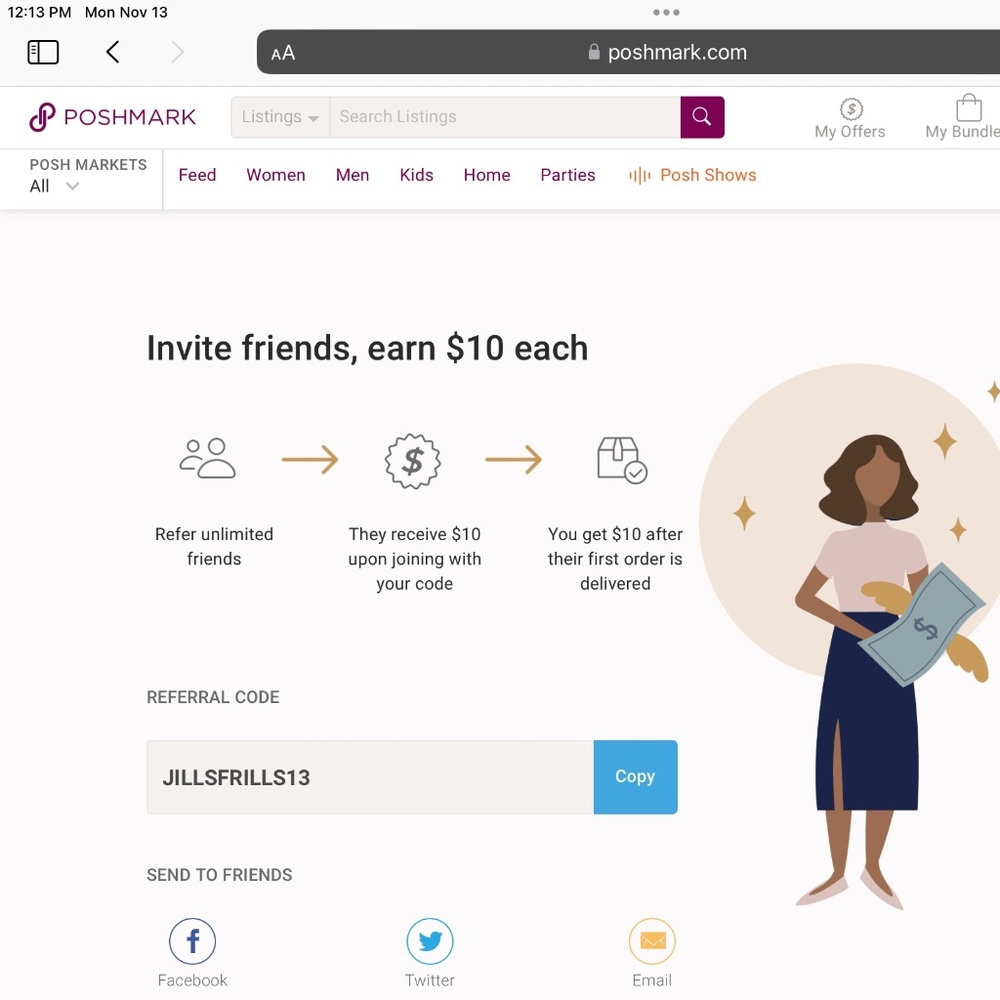Viewport: 1000px width, 1000px height.
Task: Go back with the browser back arrow
Action: click(x=113, y=52)
